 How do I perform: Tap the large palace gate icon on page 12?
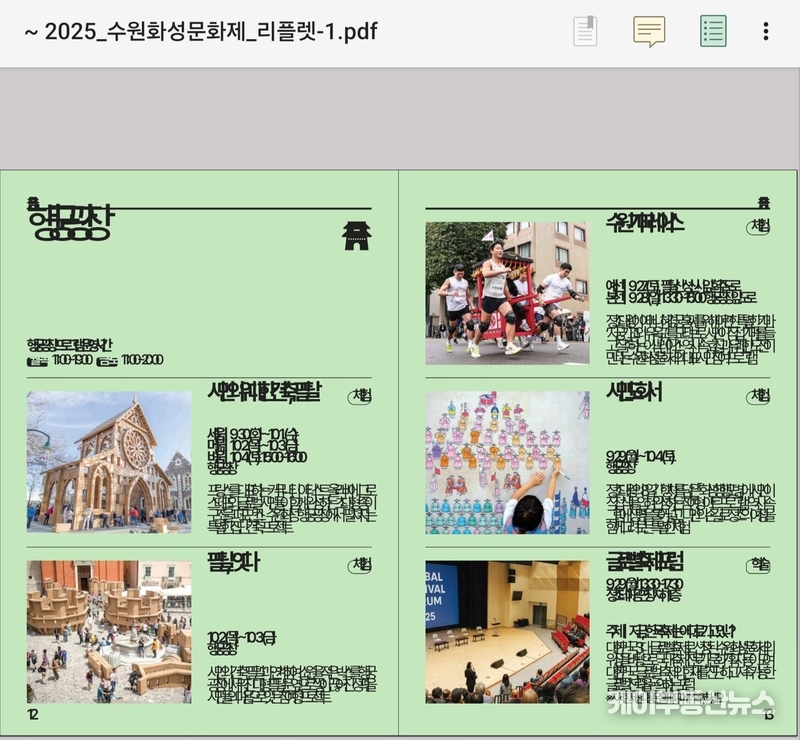point(357,235)
